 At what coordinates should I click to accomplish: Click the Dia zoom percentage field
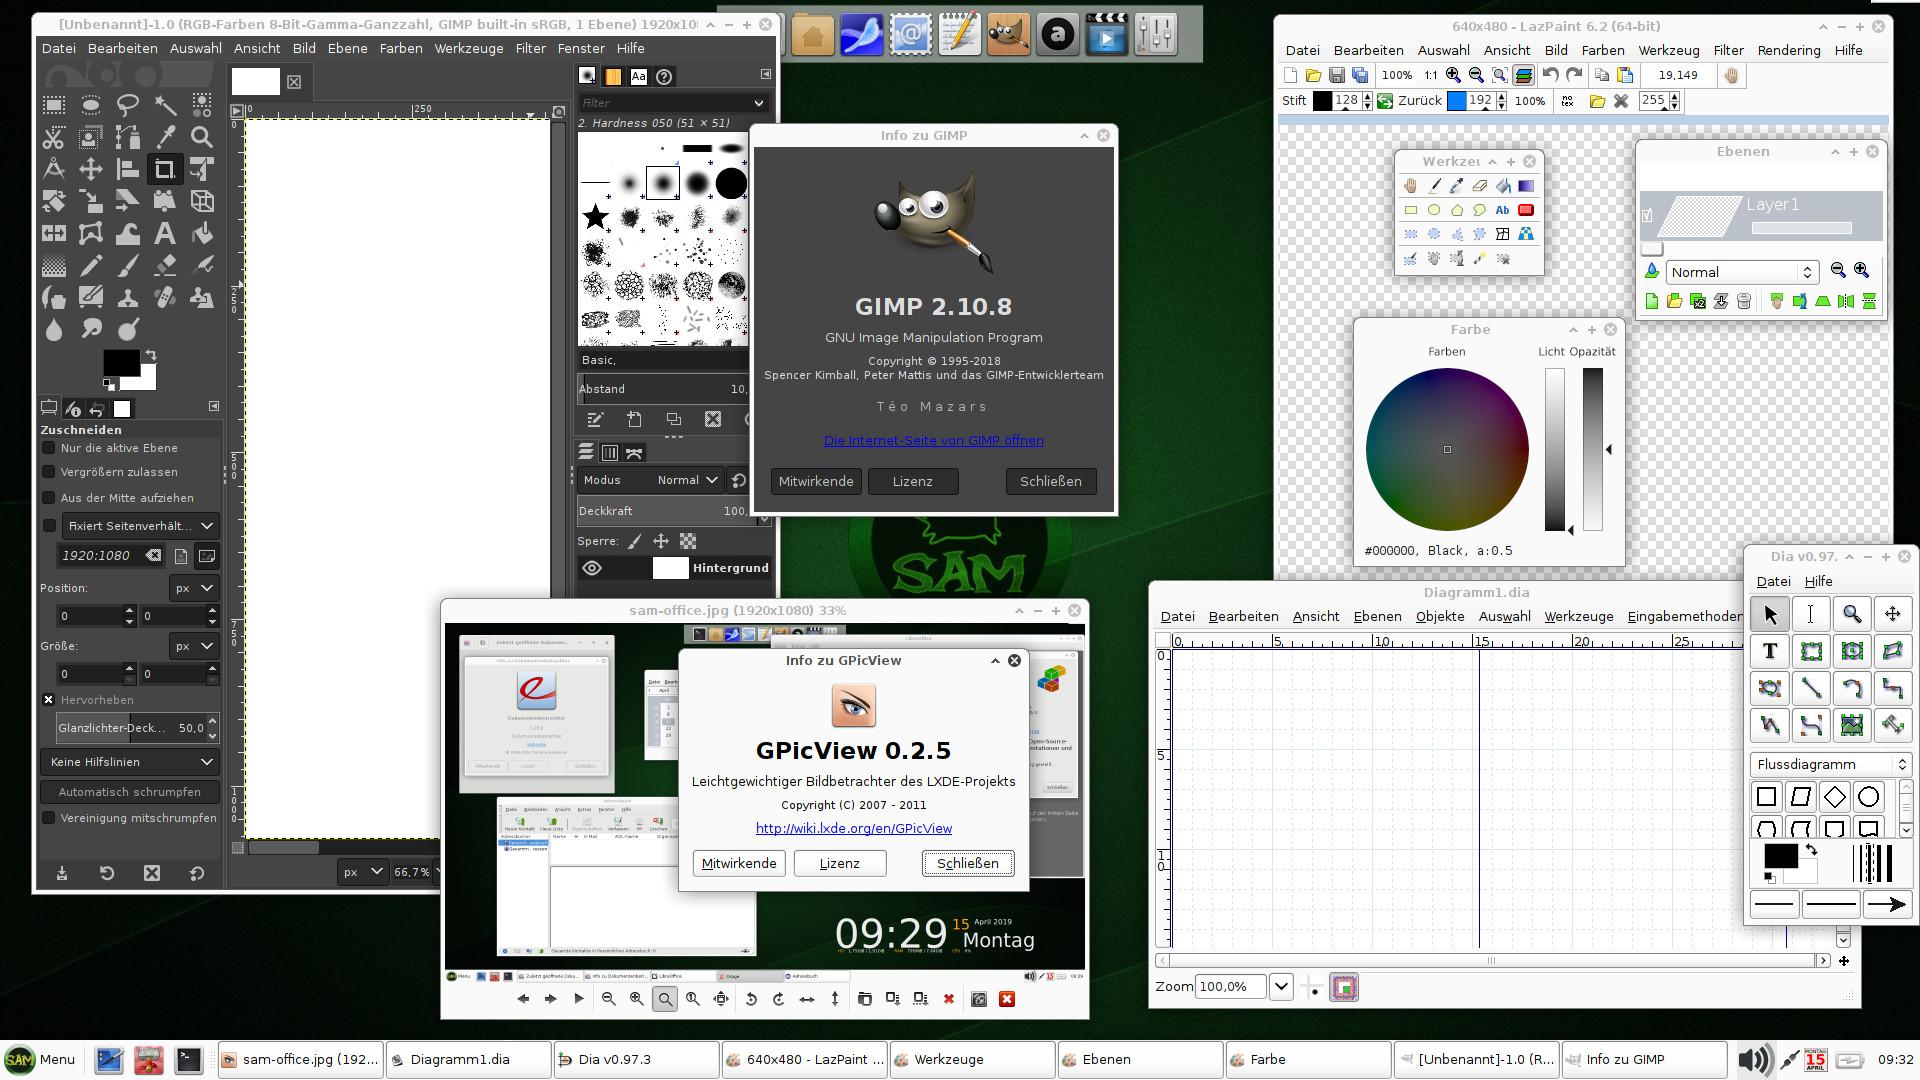pos(1229,987)
